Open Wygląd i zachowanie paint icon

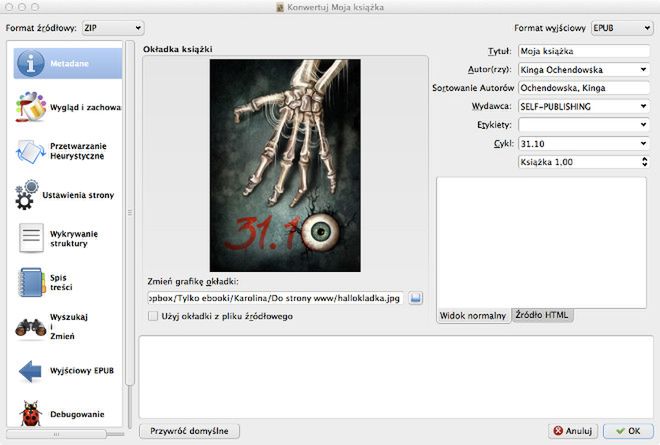30,107
